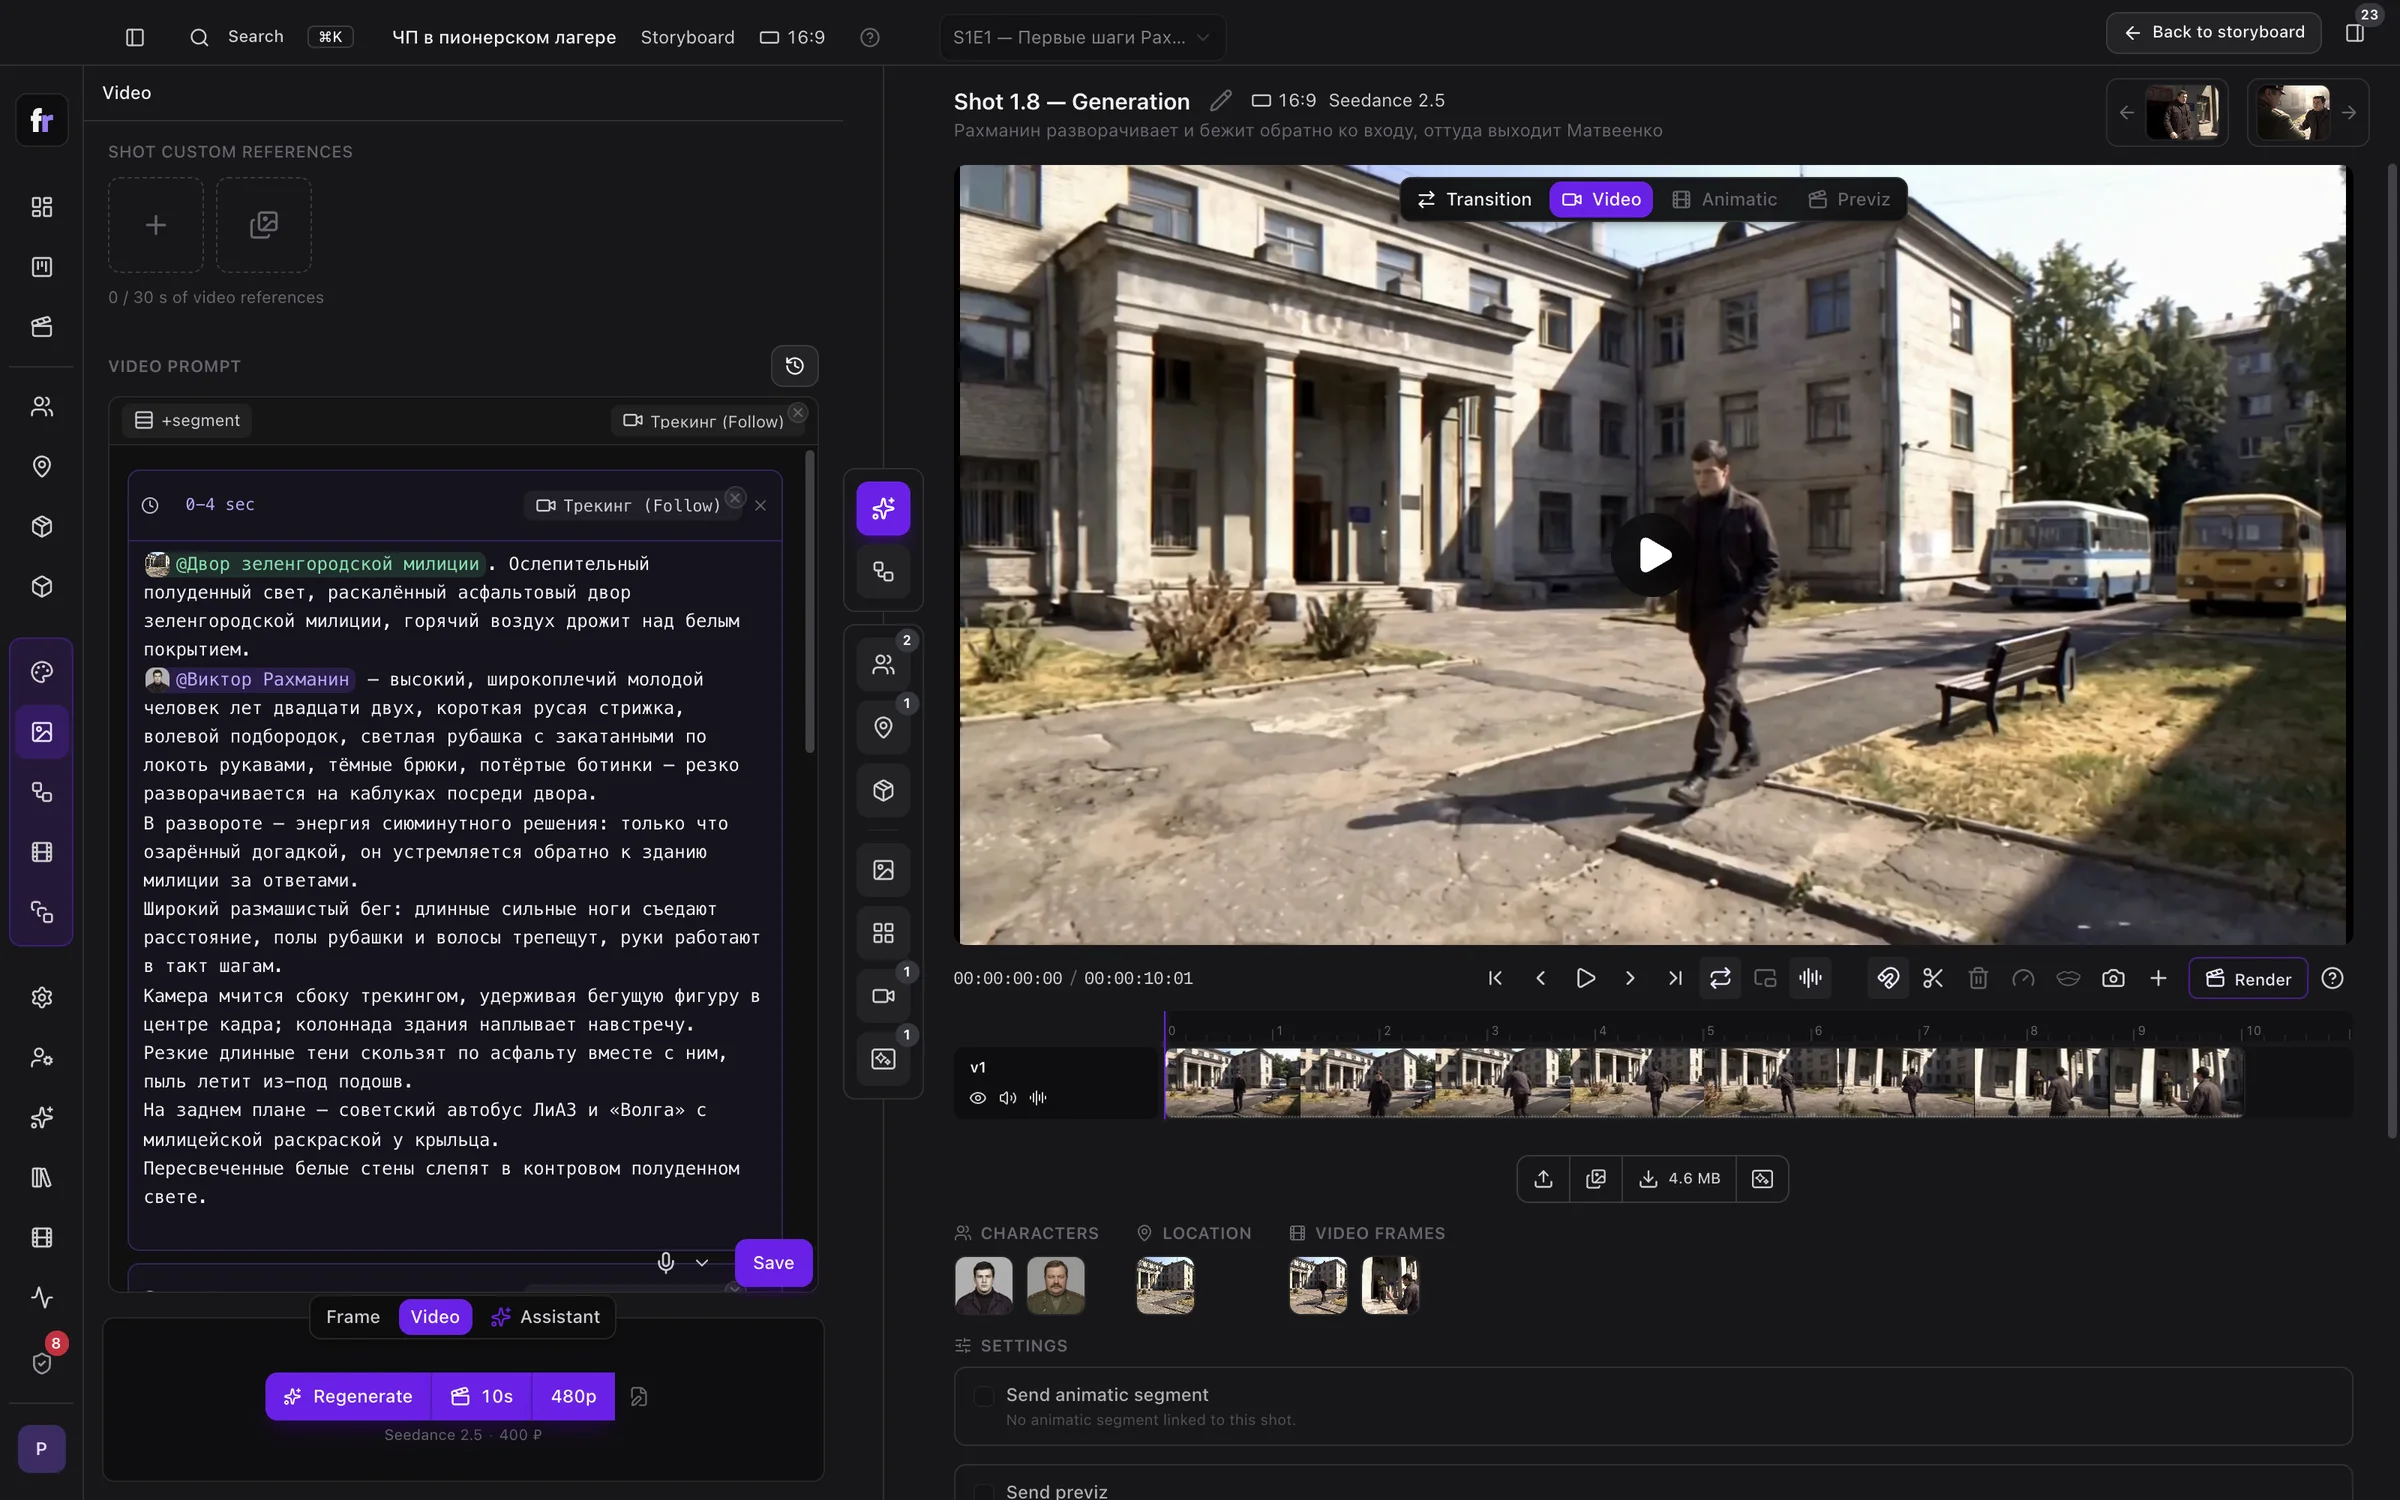The image size is (2400, 1500).
Task: Click Back to storyboard button
Action: (2214, 32)
